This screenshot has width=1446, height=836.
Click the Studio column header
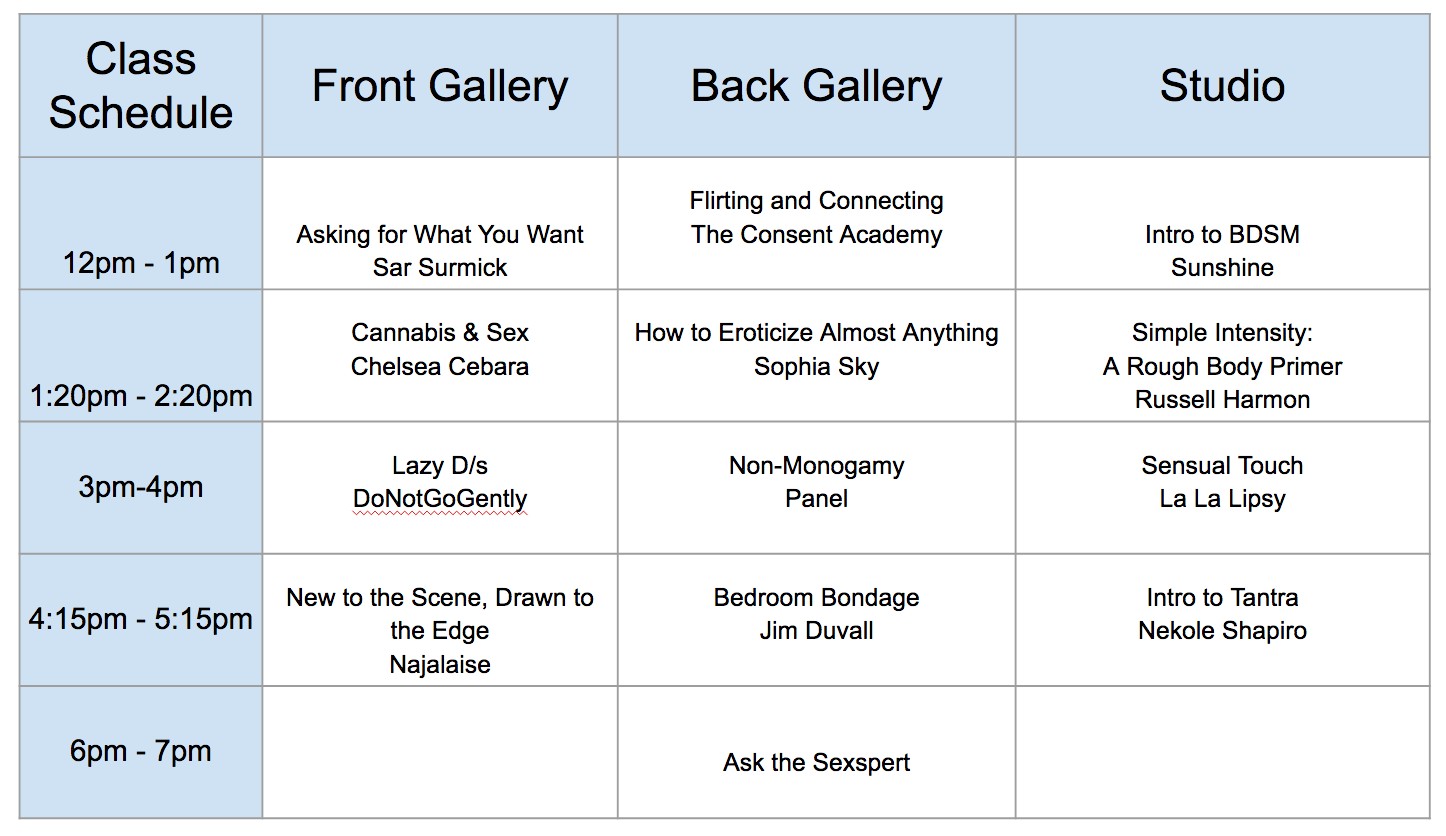coord(1222,86)
